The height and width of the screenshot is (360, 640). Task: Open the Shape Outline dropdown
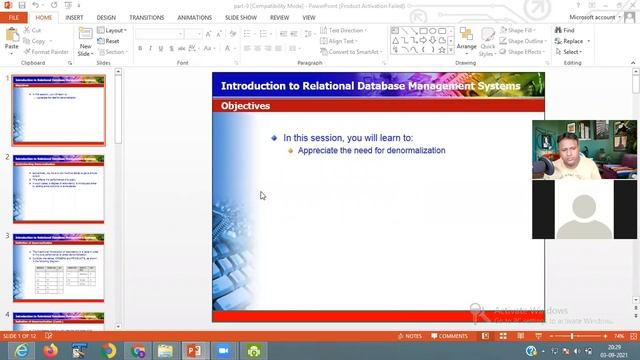523,41
